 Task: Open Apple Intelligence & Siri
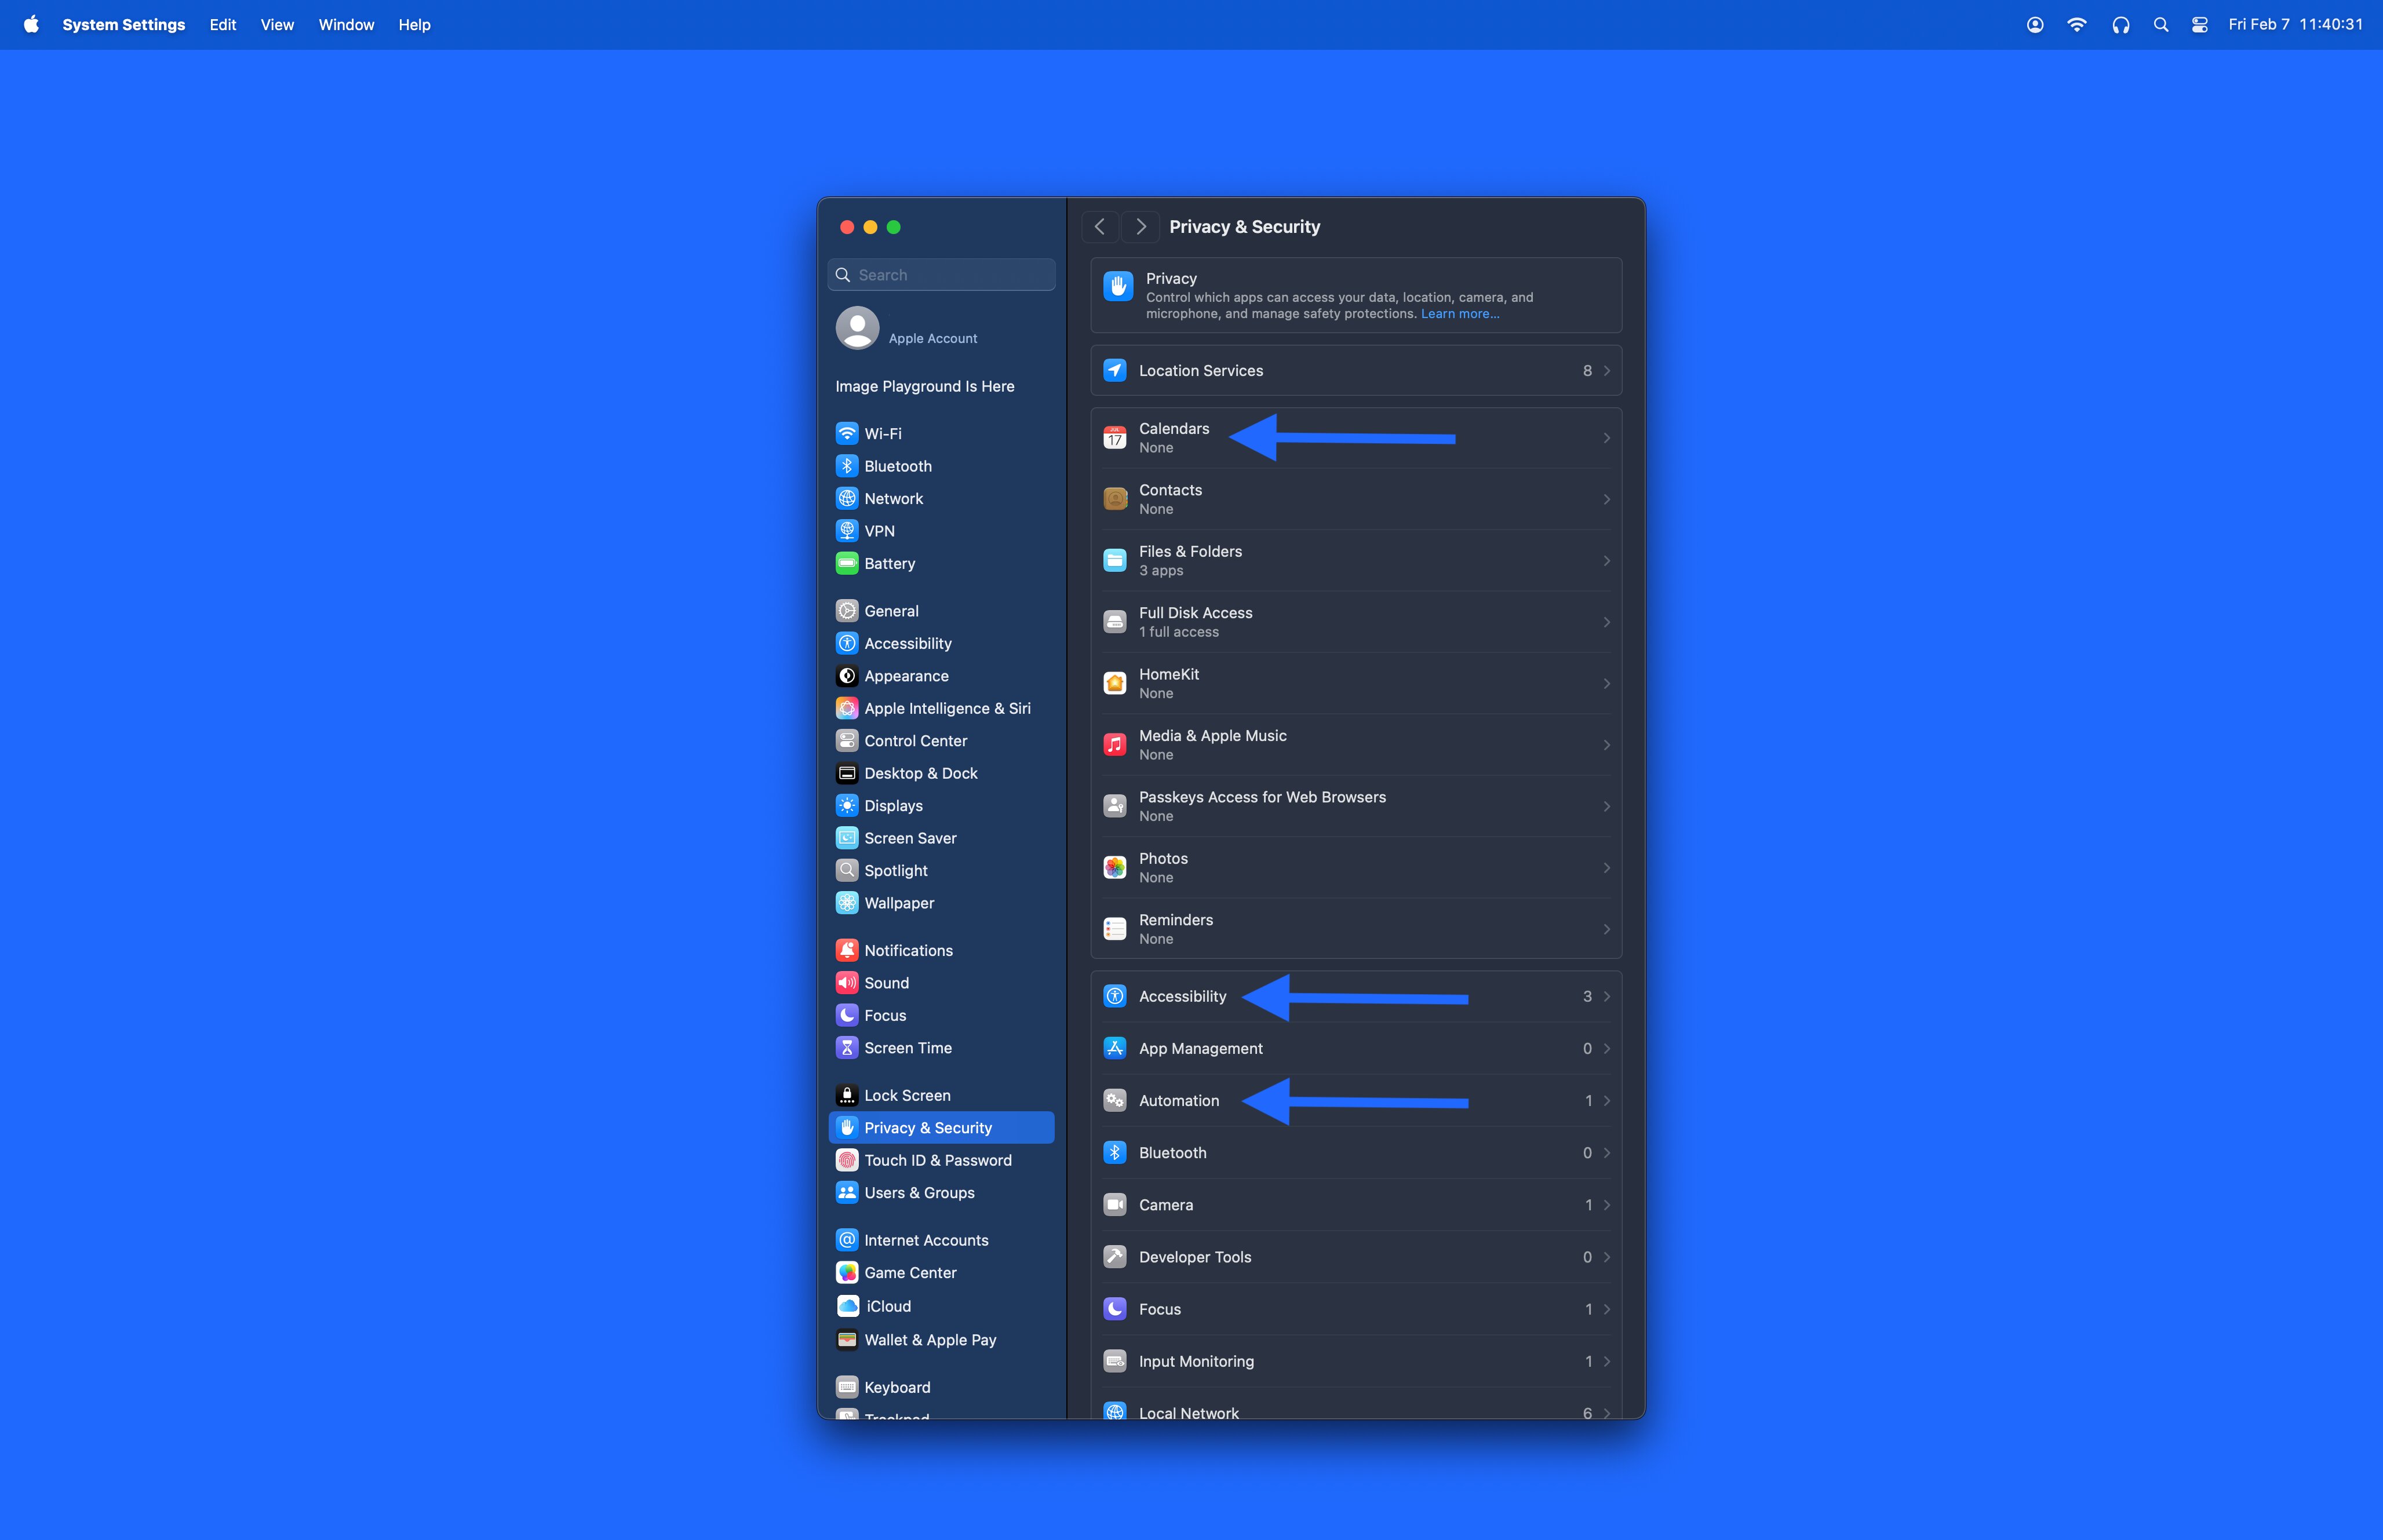tap(941, 708)
